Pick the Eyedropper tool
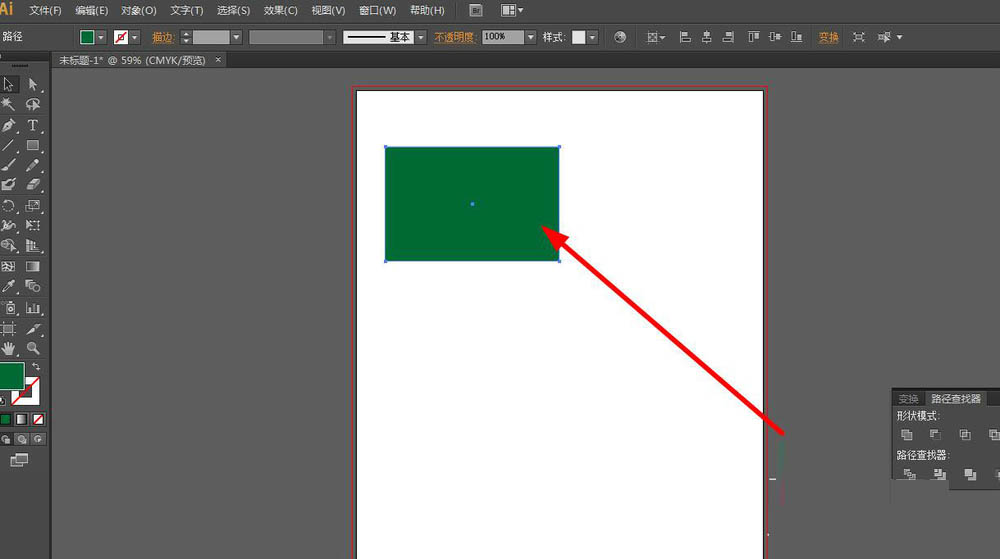 pos(9,286)
